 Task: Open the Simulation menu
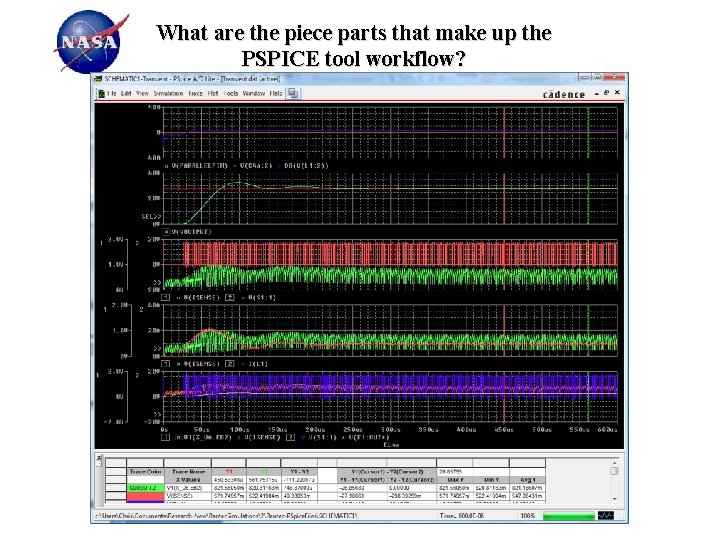coord(168,93)
